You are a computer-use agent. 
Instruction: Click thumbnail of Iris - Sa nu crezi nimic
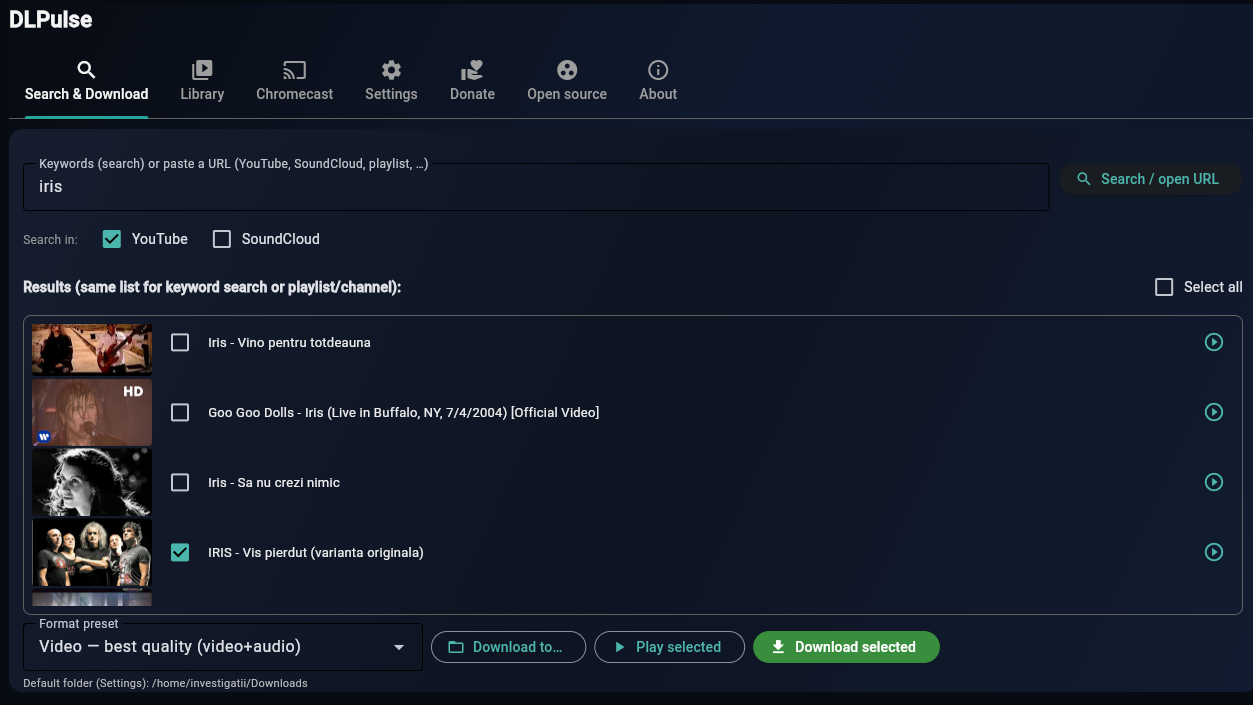(92, 482)
